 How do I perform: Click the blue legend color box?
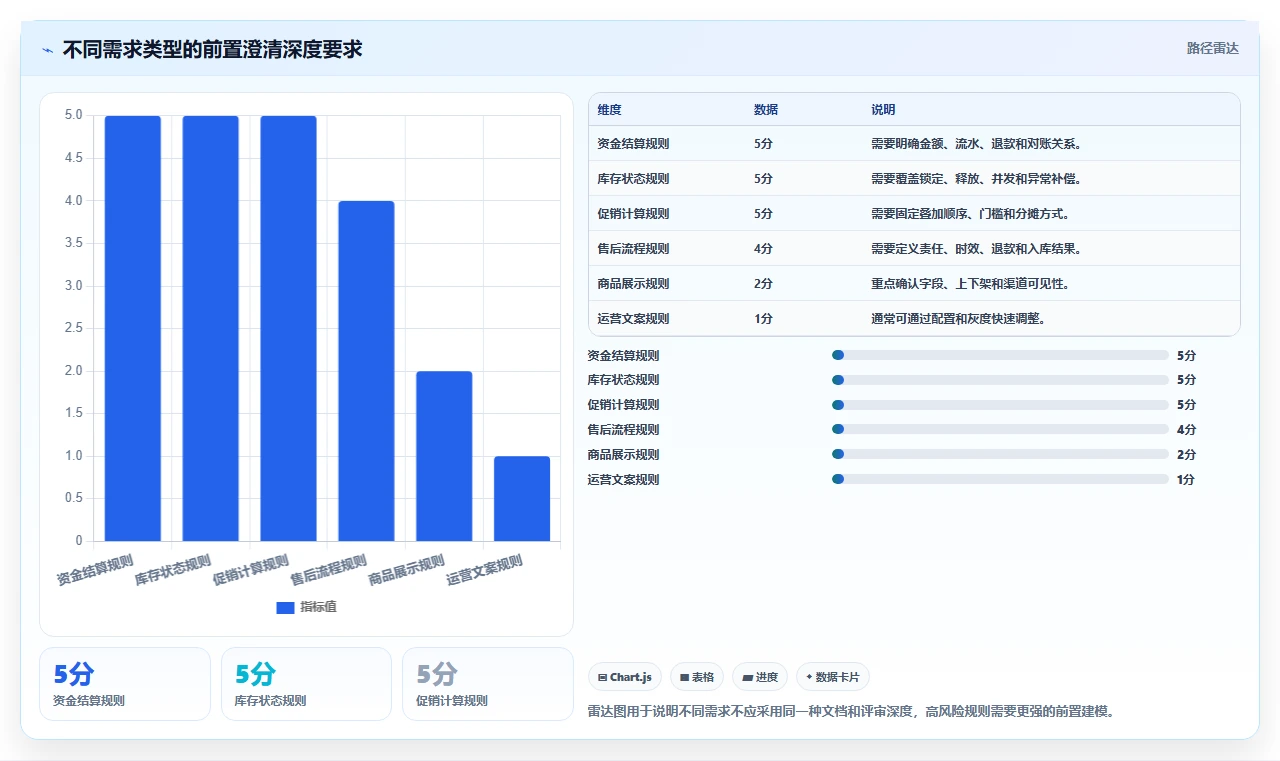coord(285,607)
